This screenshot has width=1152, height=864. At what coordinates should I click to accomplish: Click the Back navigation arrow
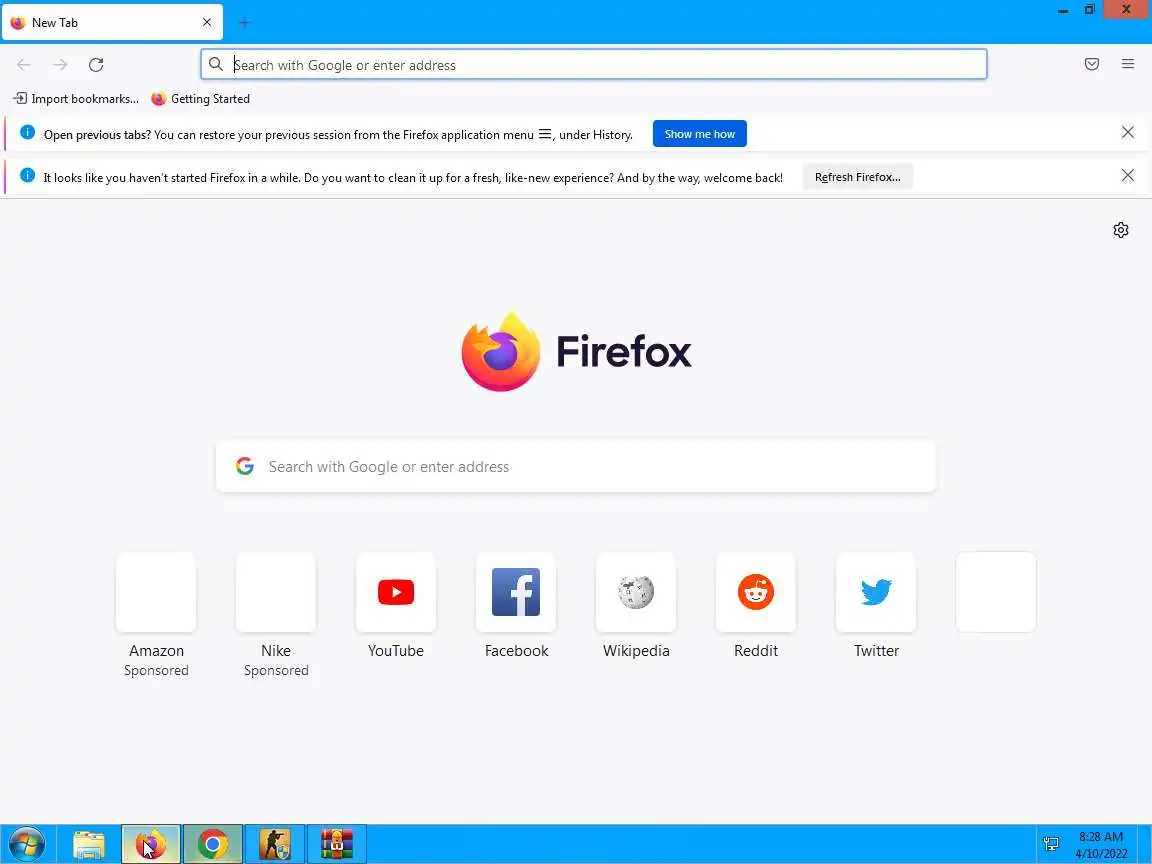(24, 65)
